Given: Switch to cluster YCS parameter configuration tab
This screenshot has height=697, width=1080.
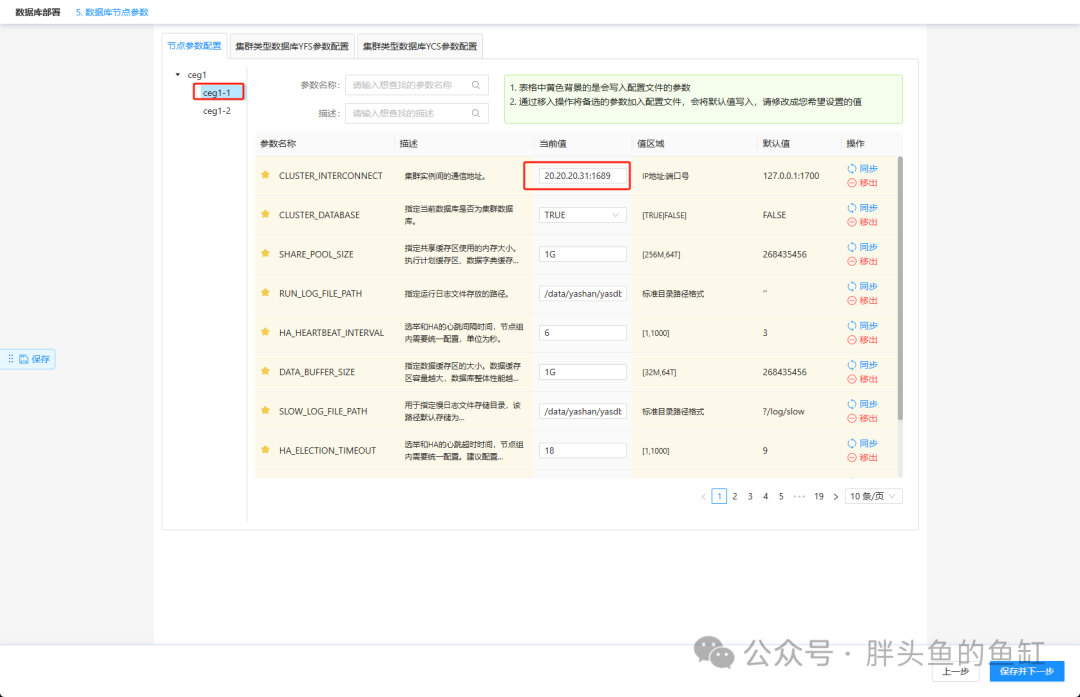Looking at the screenshot, I should [420, 46].
